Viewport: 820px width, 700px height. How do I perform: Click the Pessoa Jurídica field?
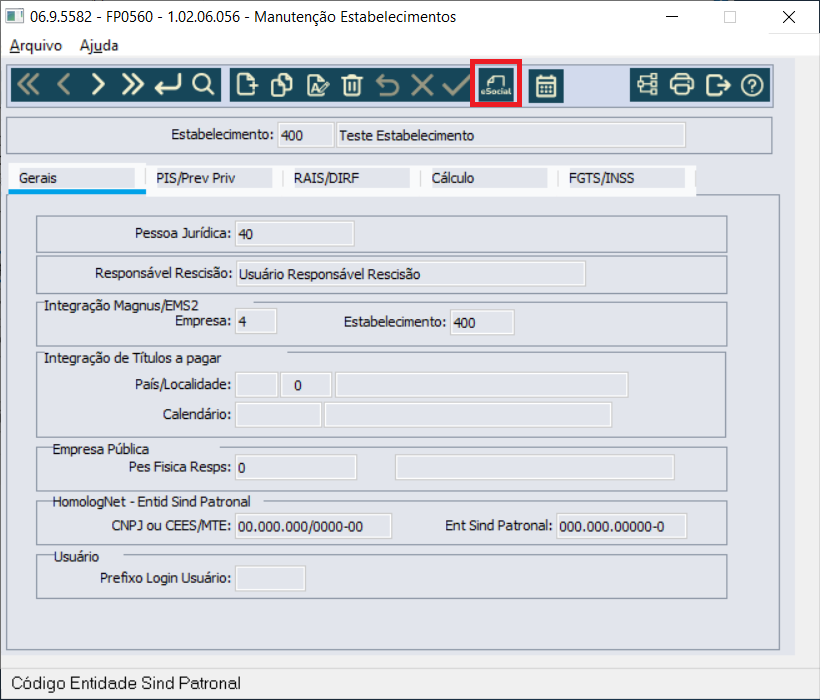click(x=295, y=234)
